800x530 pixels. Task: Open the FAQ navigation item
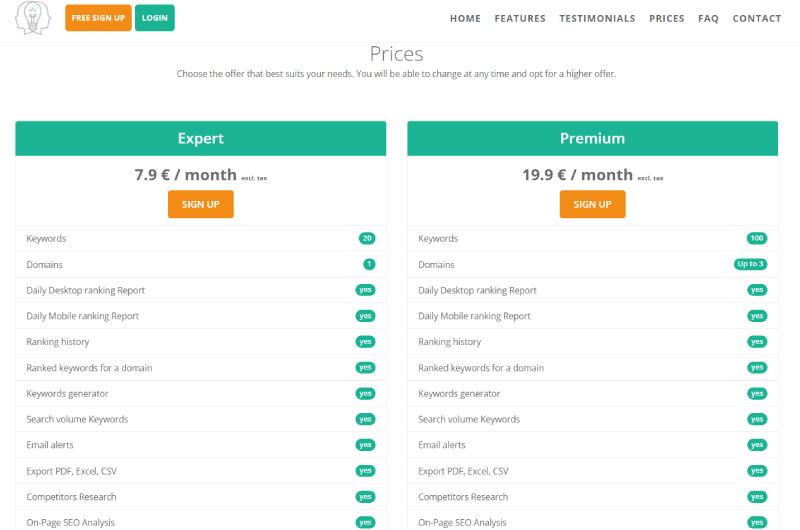point(708,18)
